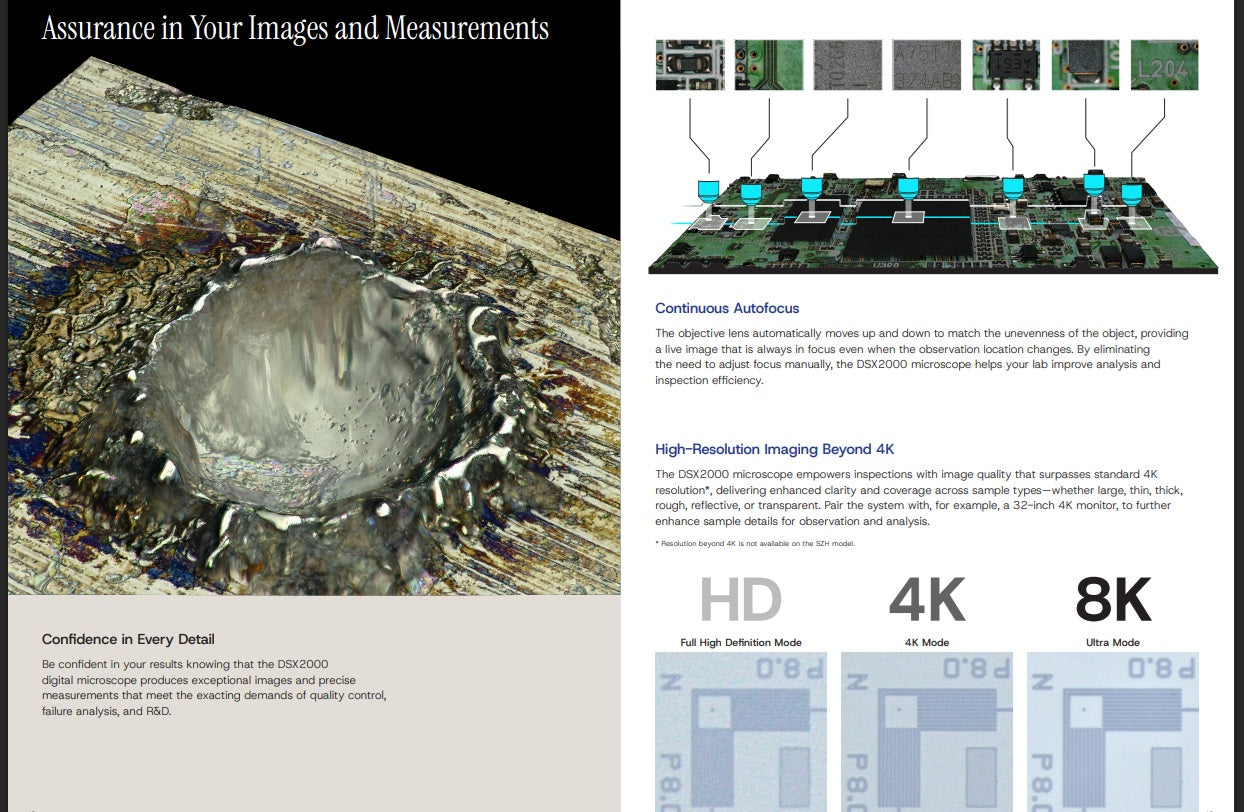Select the cyan lens over the large central chip
The width and height of the screenshot is (1244, 812).
click(x=908, y=188)
